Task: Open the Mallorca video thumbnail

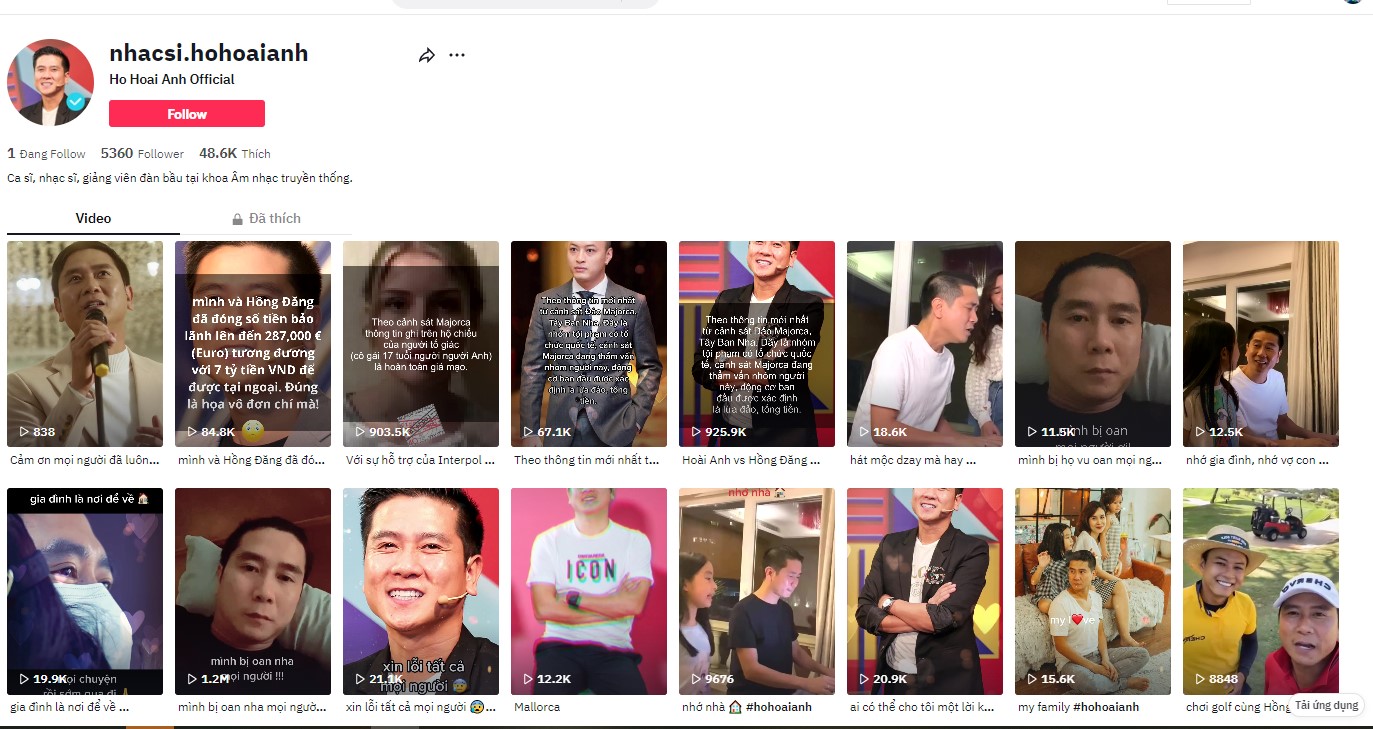Action: [588, 590]
